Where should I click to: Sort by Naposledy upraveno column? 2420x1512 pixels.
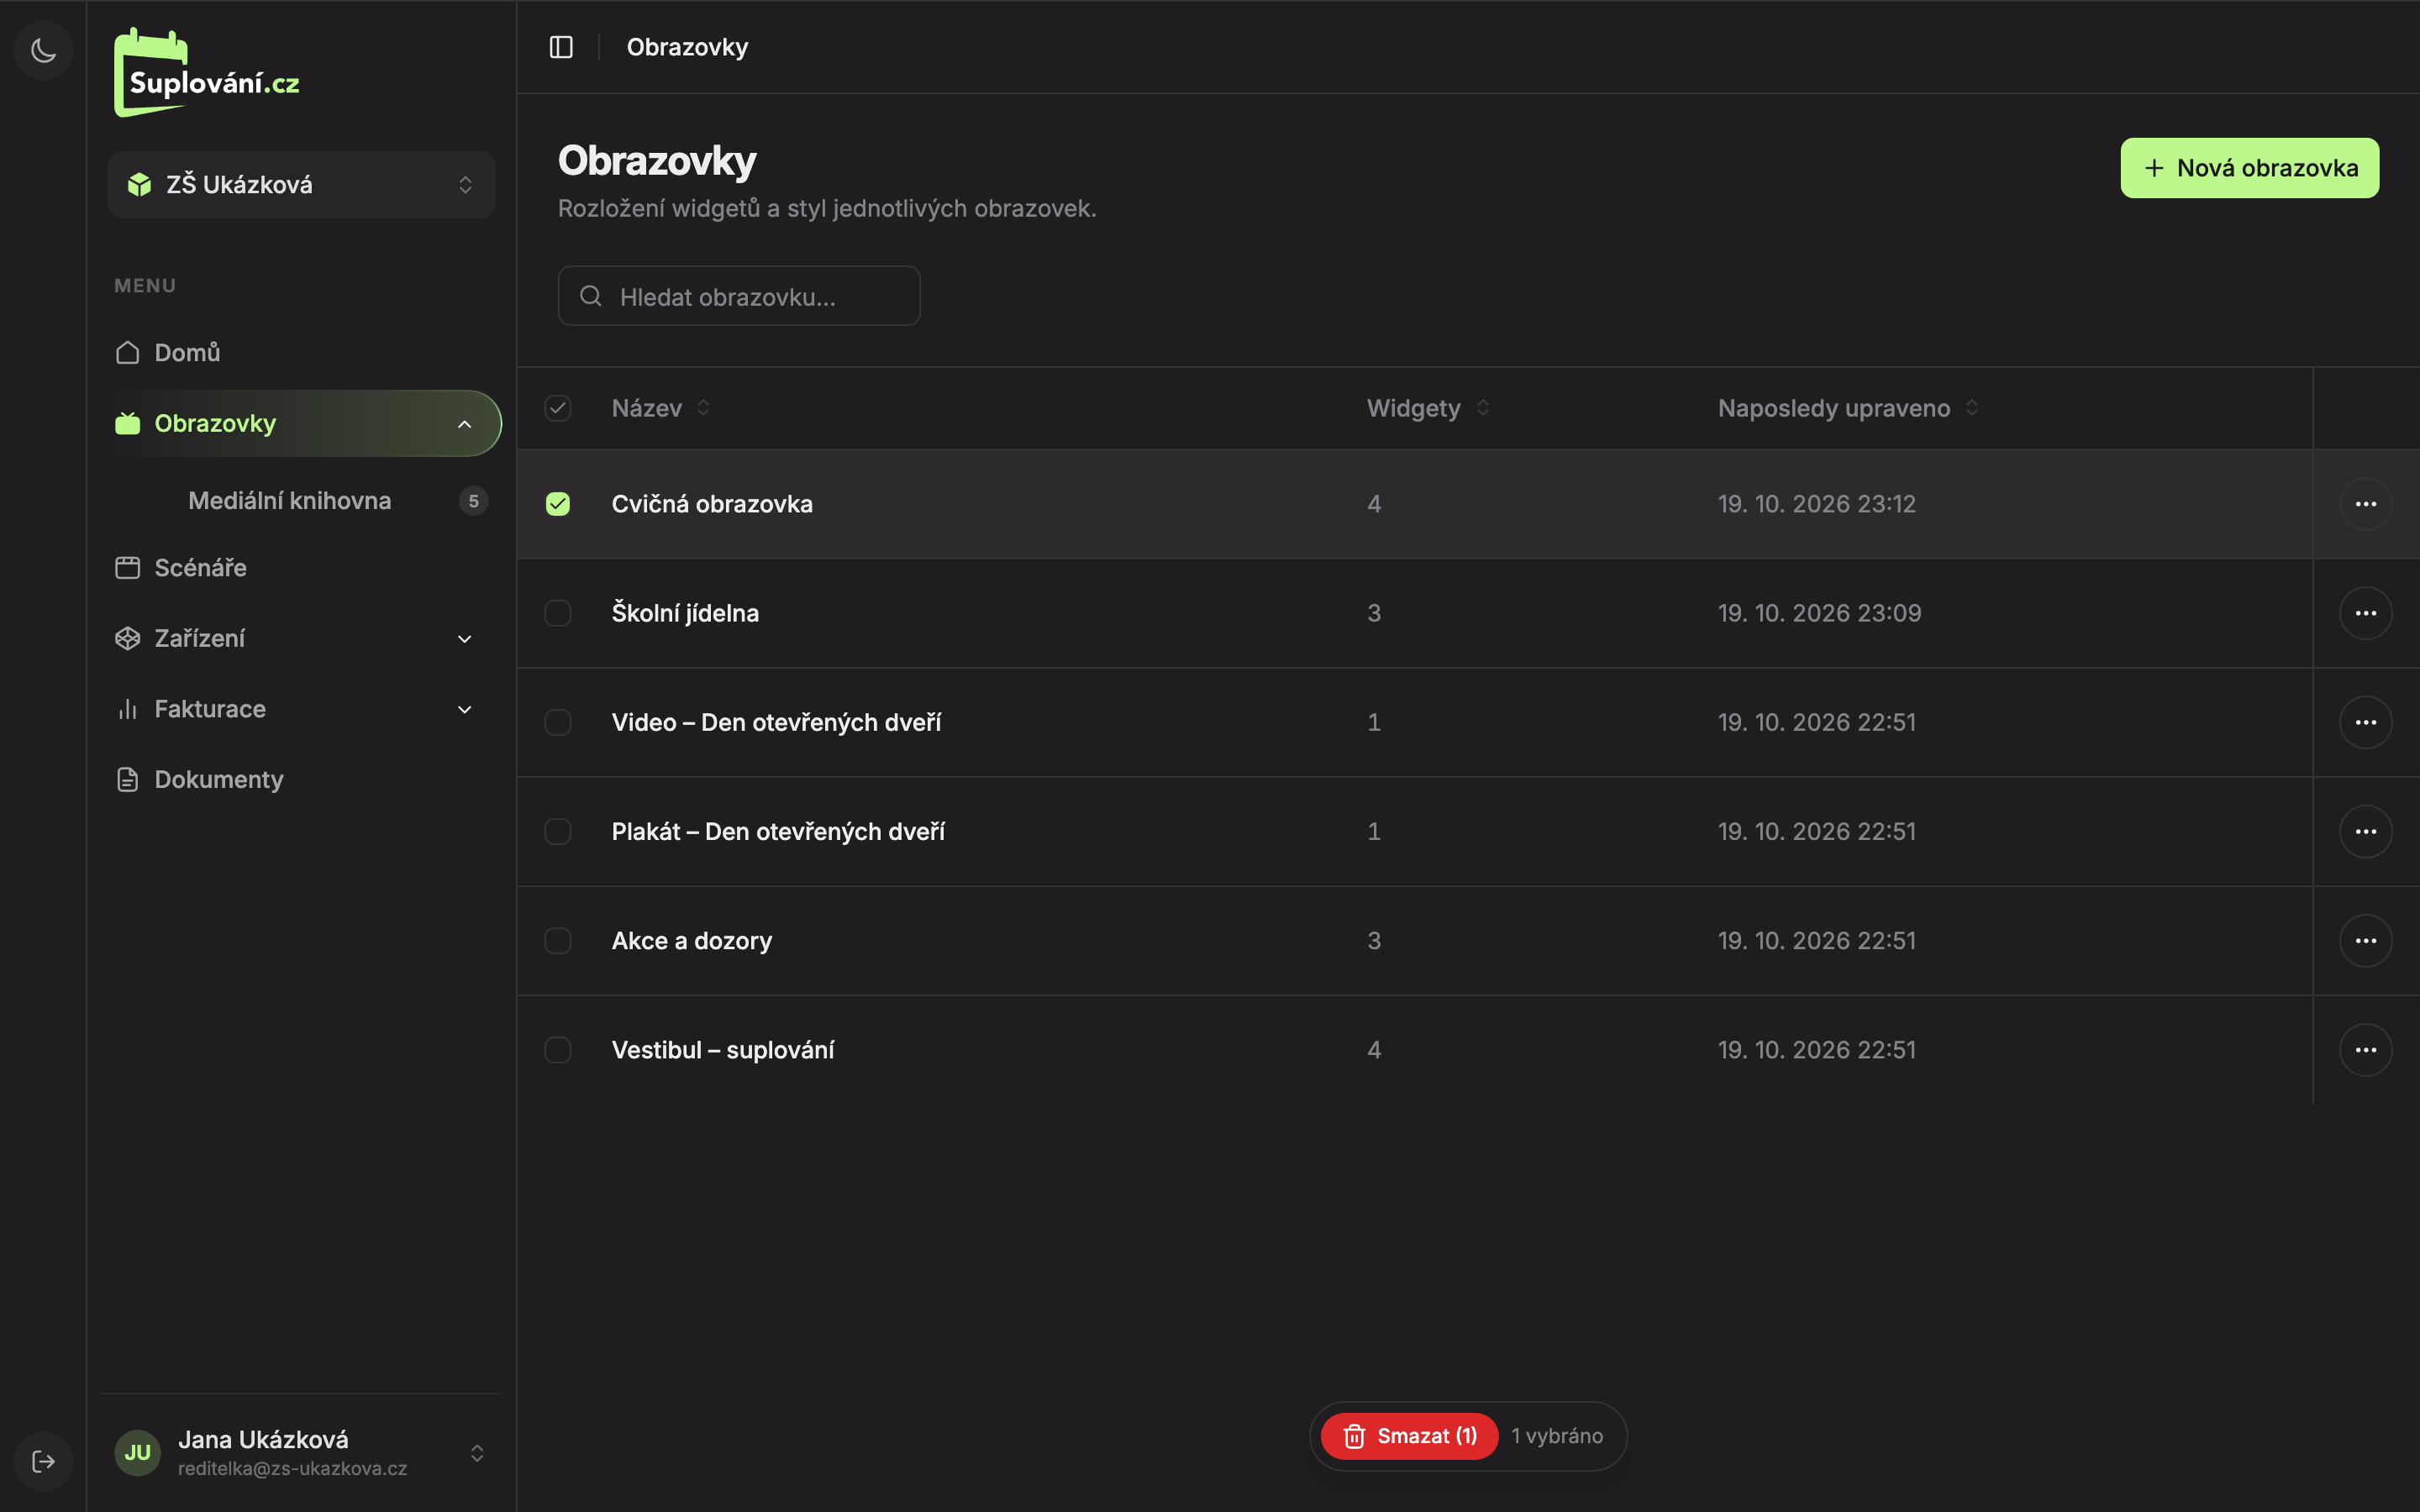(x=1848, y=408)
